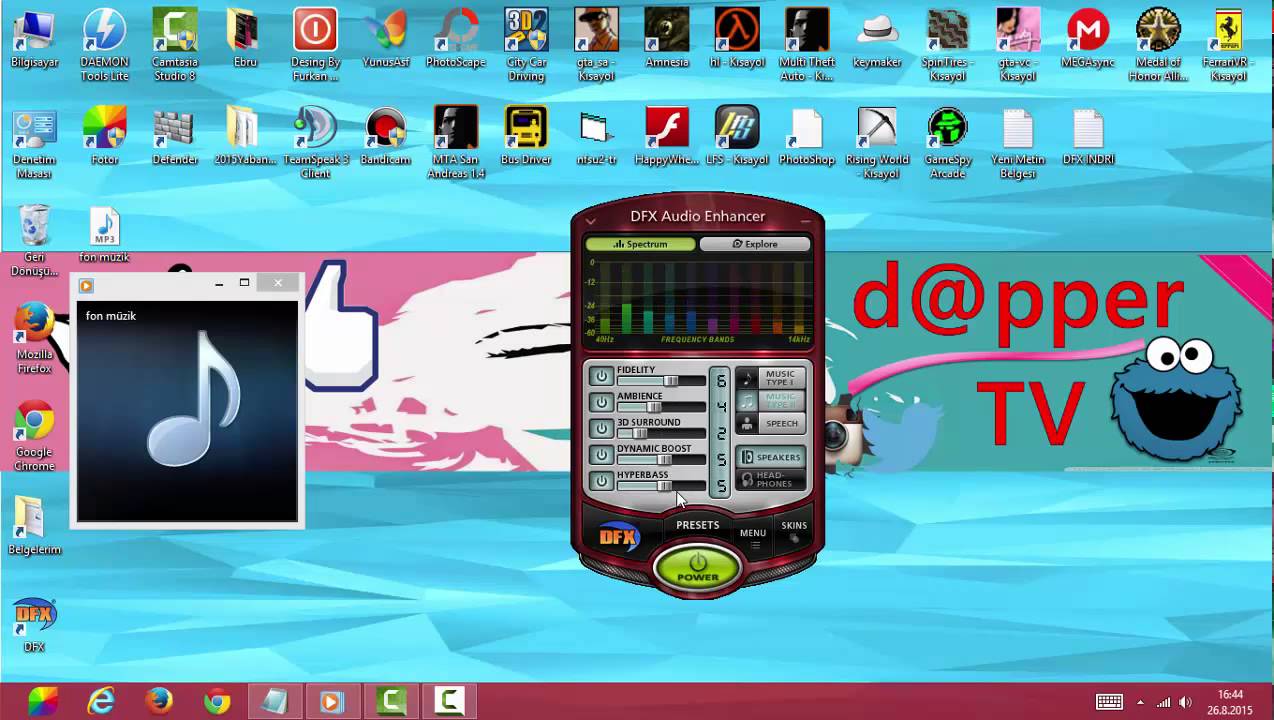Open TeamSpeak 3 Client shortcut
This screenshot has height=720, width=1274.
(316, 144)
